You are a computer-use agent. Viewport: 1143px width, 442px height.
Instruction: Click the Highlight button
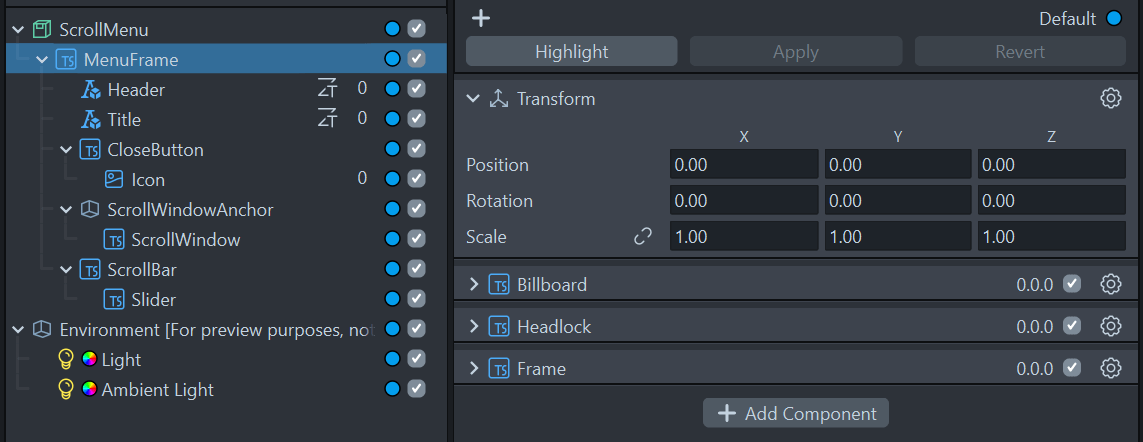(571, 52)
